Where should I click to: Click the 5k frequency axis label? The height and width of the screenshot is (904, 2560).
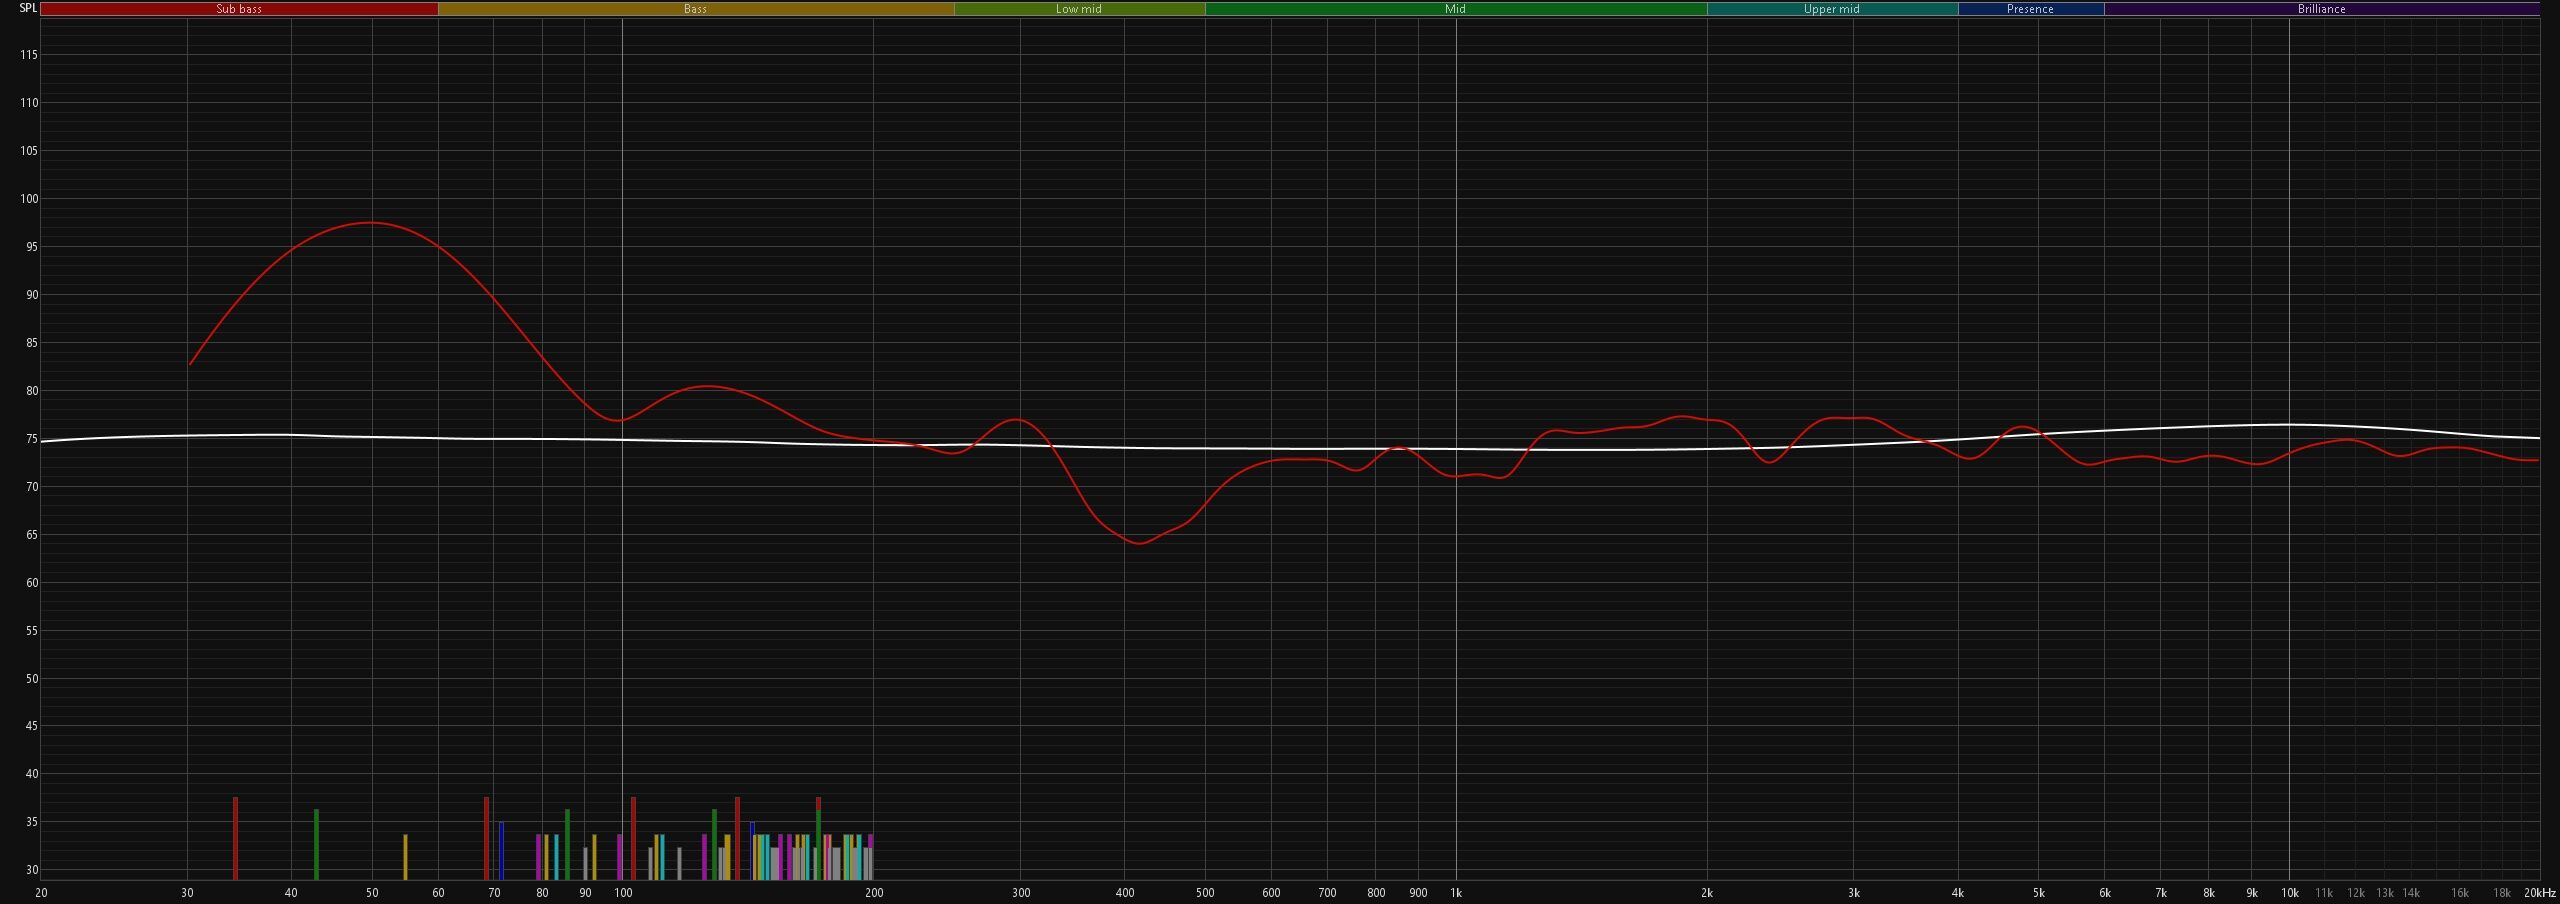(2039, 893)
